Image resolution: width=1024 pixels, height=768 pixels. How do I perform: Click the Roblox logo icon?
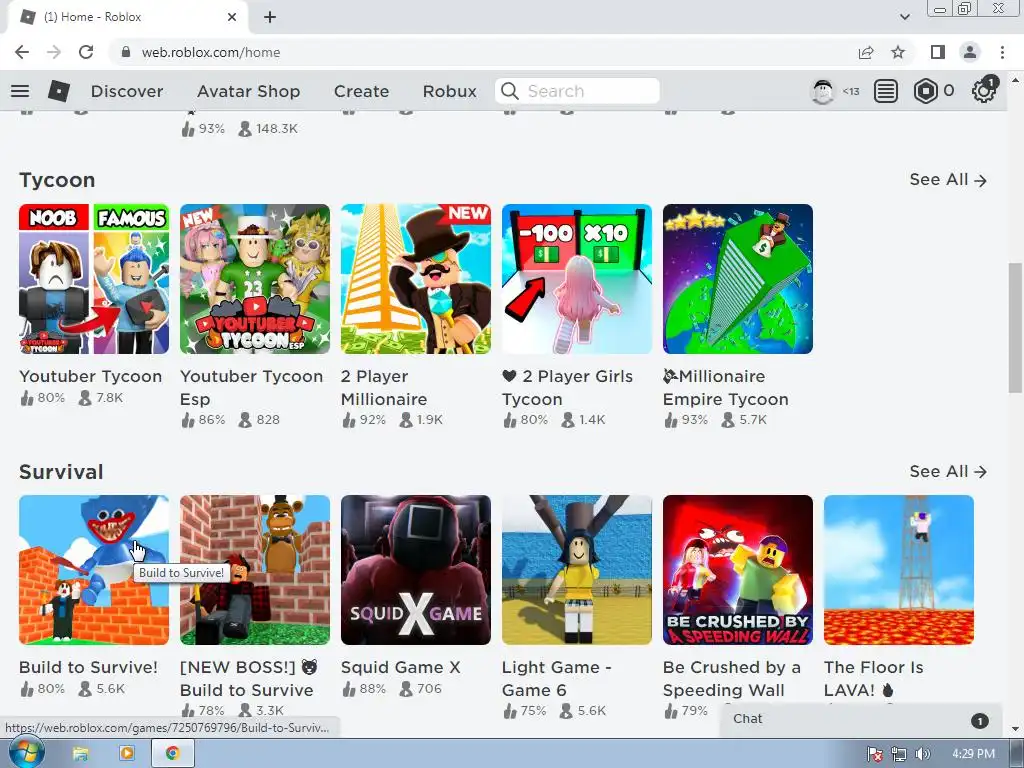coord(59,91)
